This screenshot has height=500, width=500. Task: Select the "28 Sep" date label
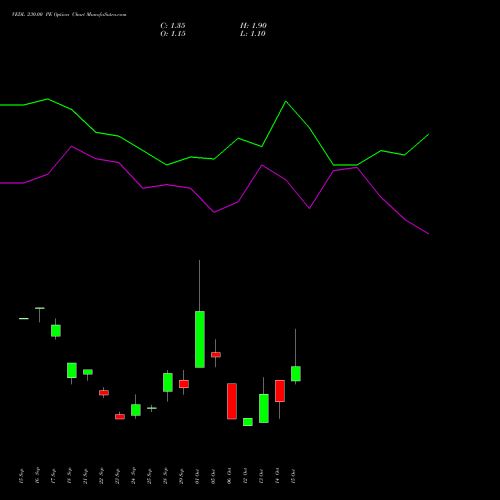[x=165, y=476]
